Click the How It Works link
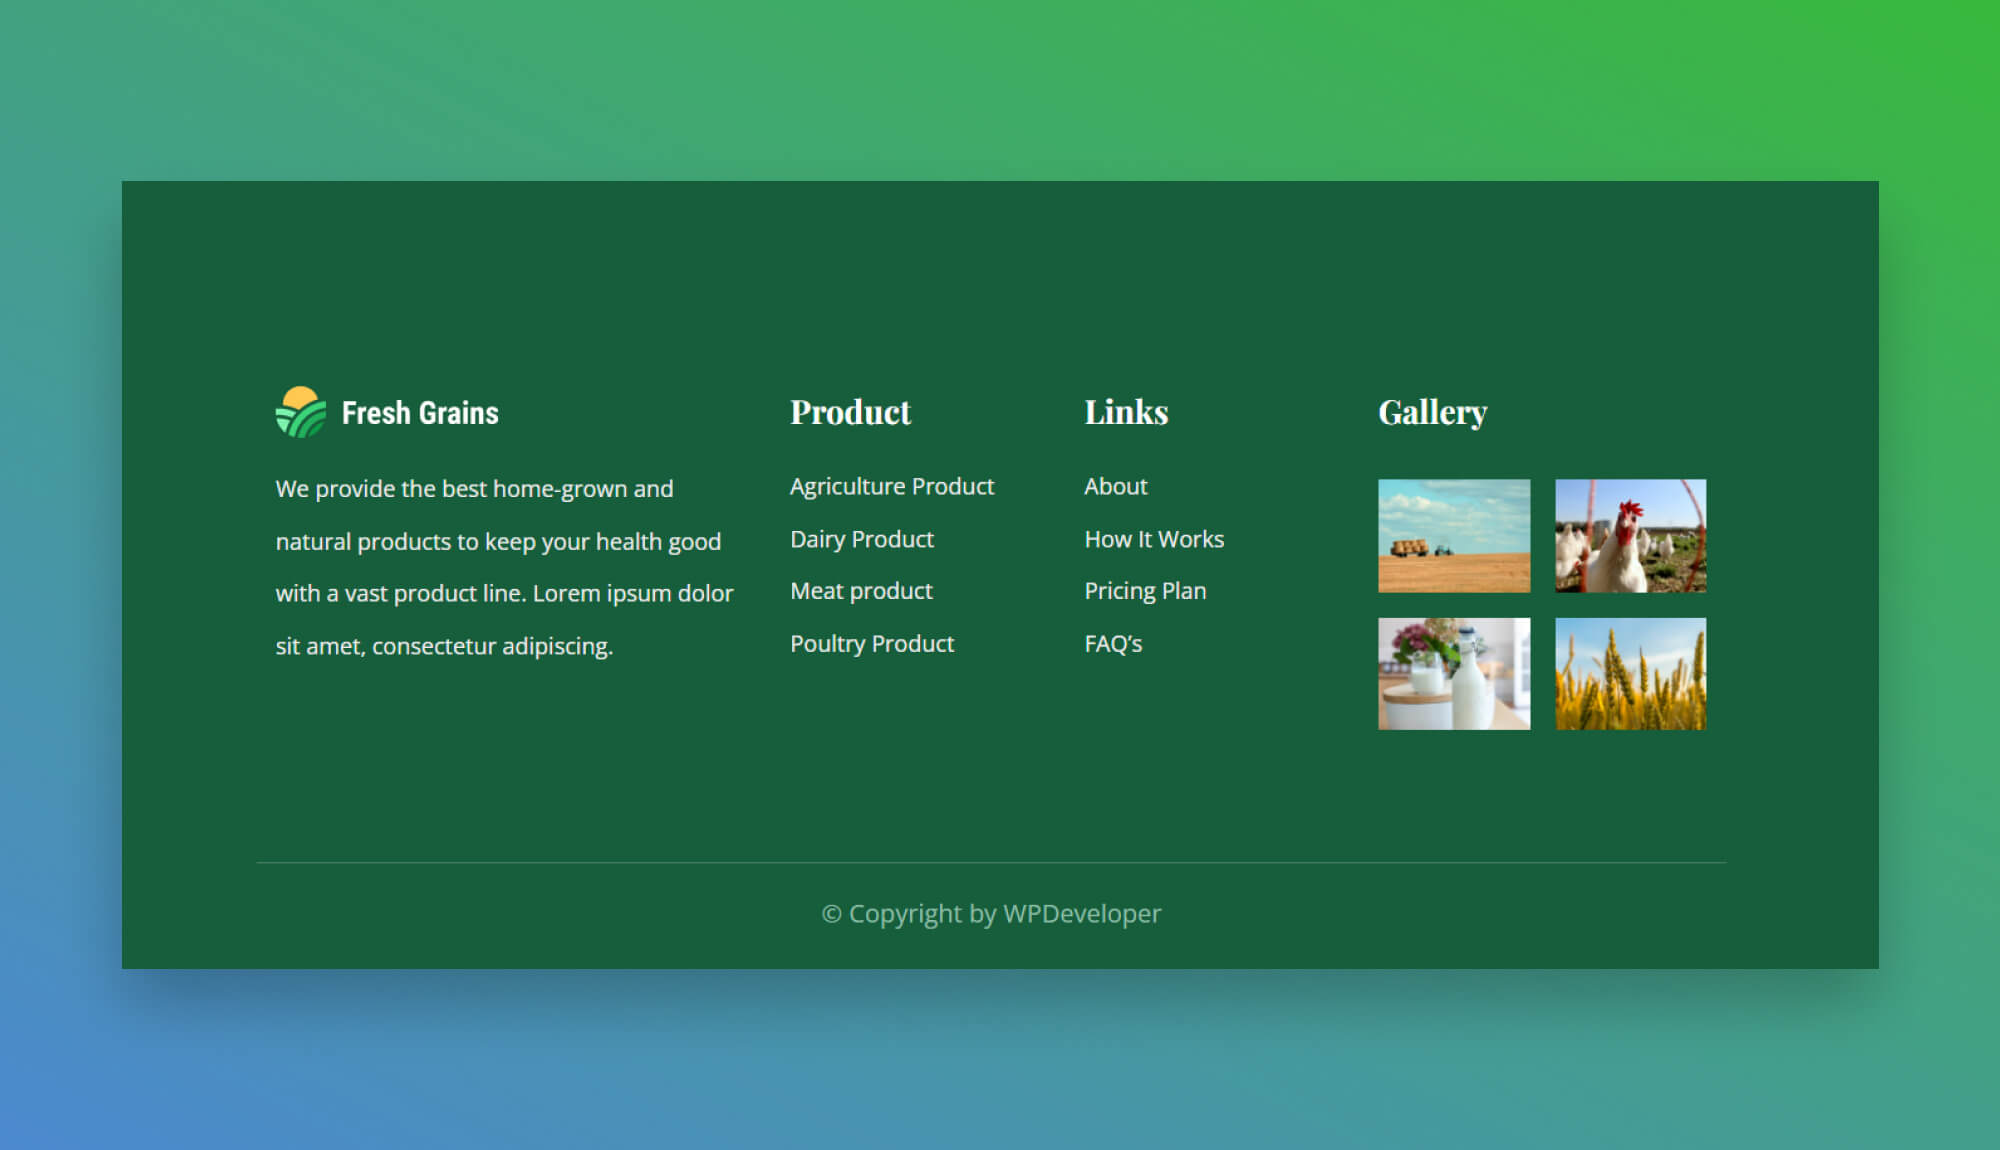 pyautogui.click(x=1153, y=538)
